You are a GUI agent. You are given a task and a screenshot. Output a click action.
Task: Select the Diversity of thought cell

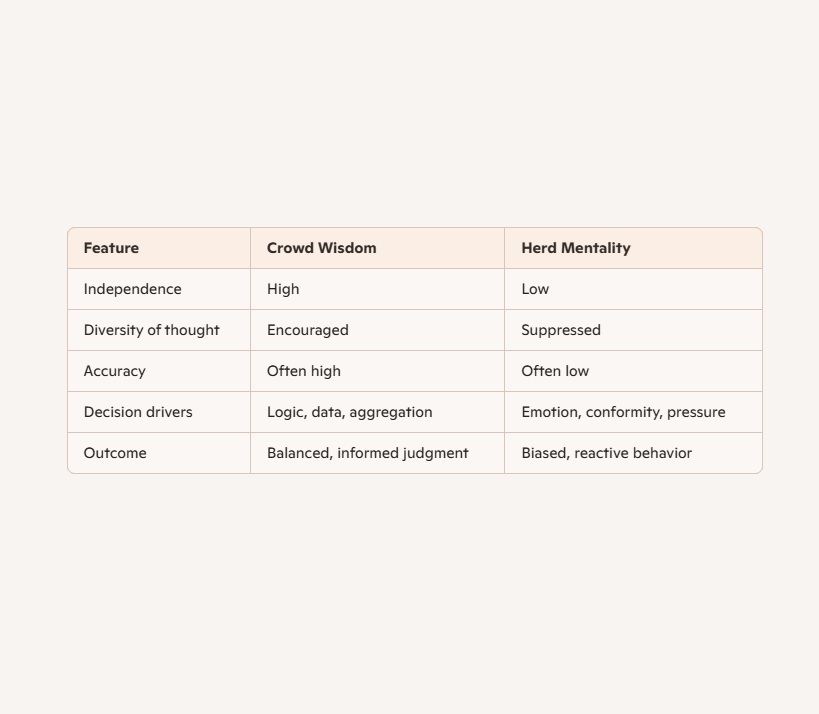click(151, 330)
